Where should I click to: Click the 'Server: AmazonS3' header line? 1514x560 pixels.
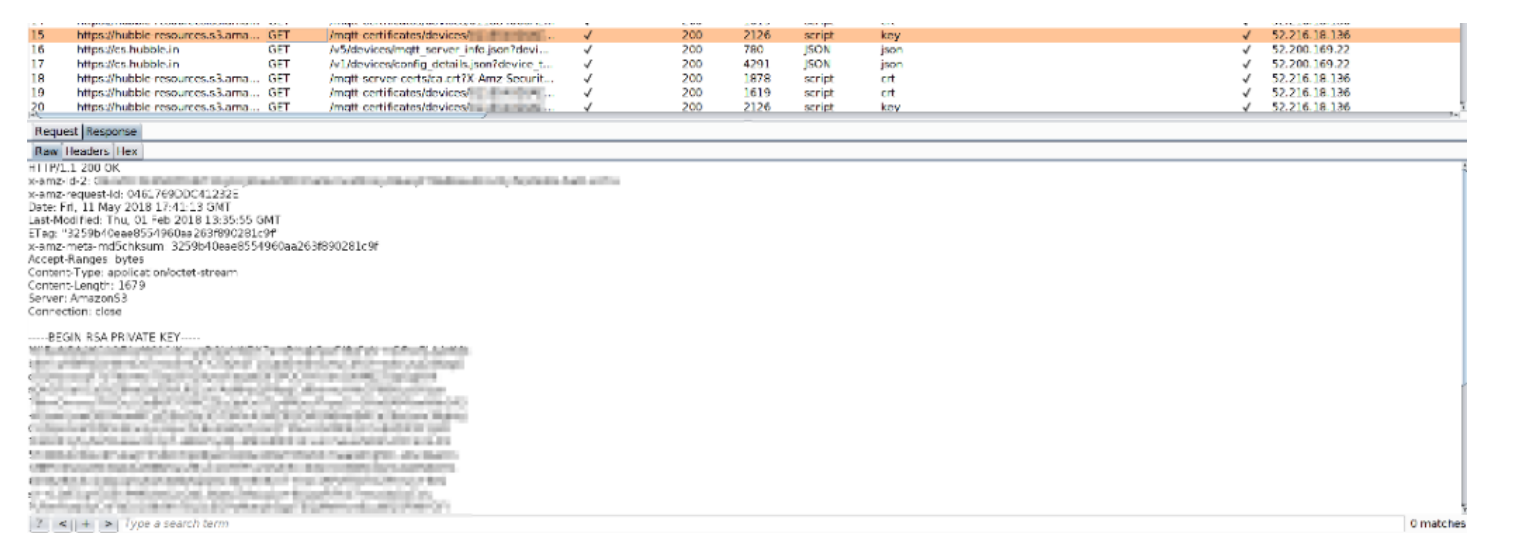77,297
